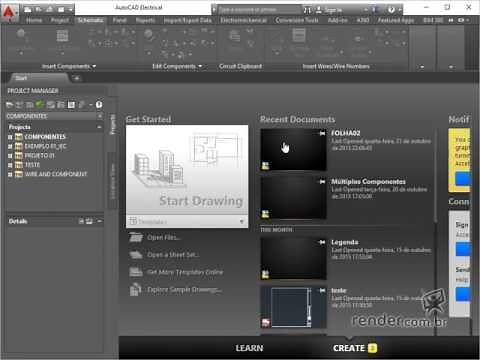The height and width of the screenshot is (360, 480).
Task: Click New in the Quick Access toolbar
Action: click(28, 10)
